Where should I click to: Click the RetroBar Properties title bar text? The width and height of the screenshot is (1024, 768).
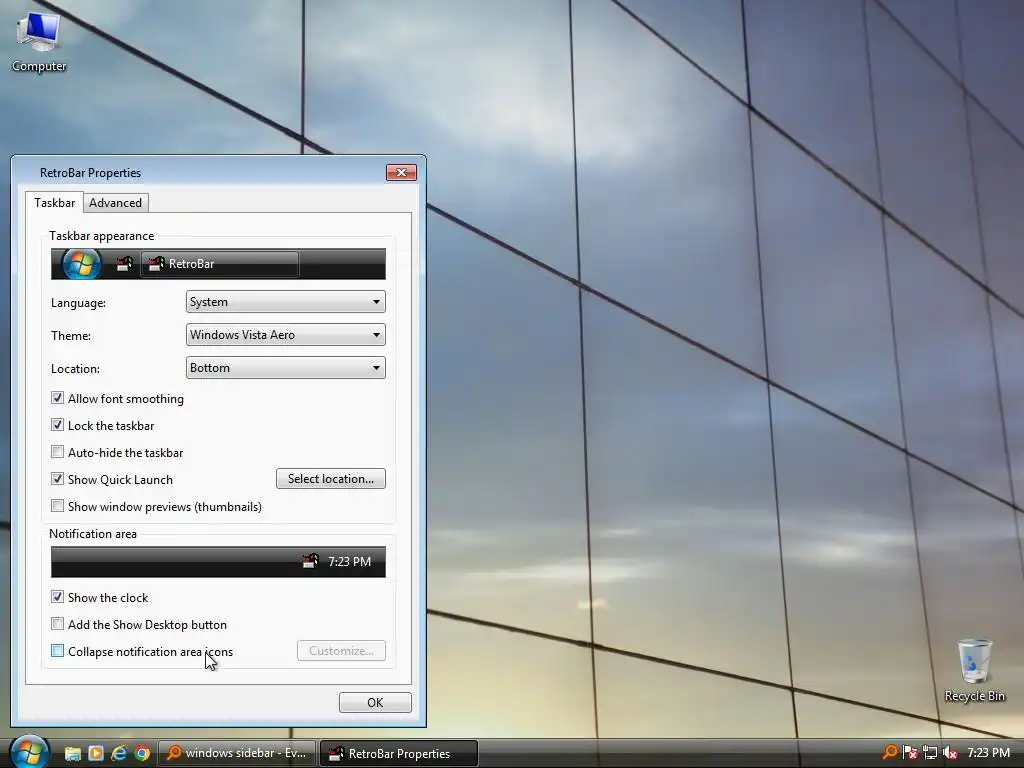tap(90, 173)
